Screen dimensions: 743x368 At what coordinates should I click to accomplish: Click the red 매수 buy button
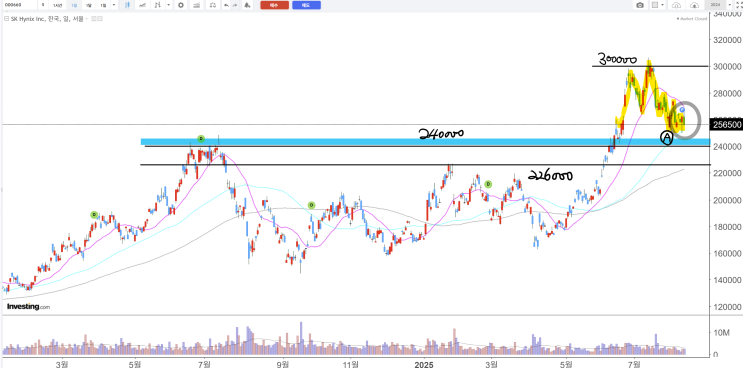274,5
